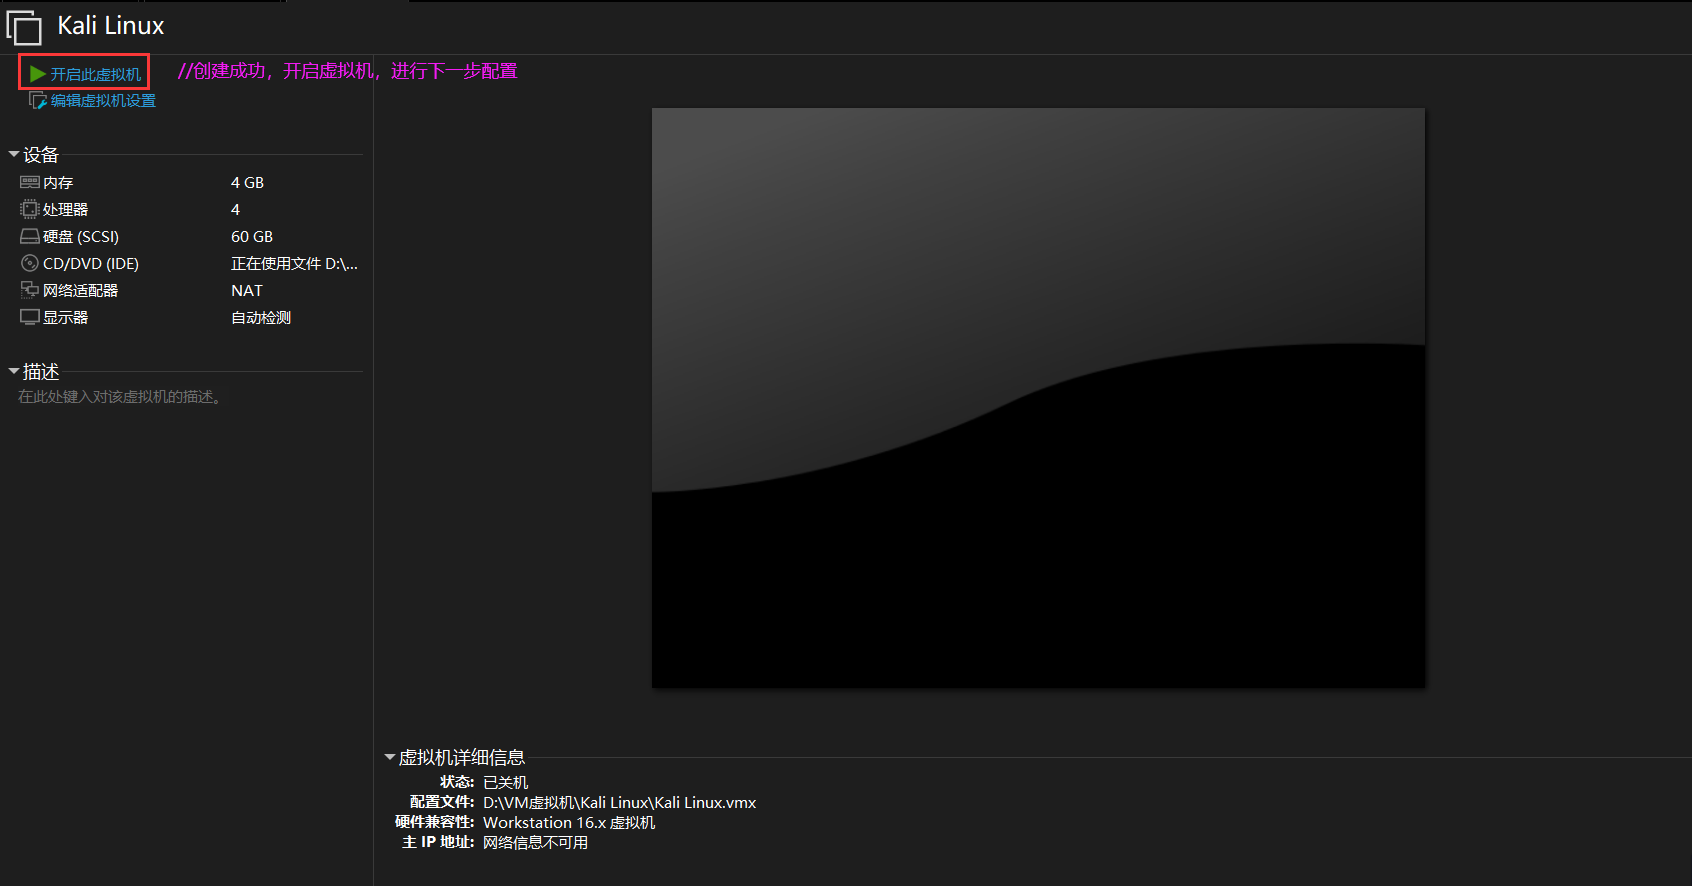
Task: Click the description text input field
Action: tap(120, 397)
